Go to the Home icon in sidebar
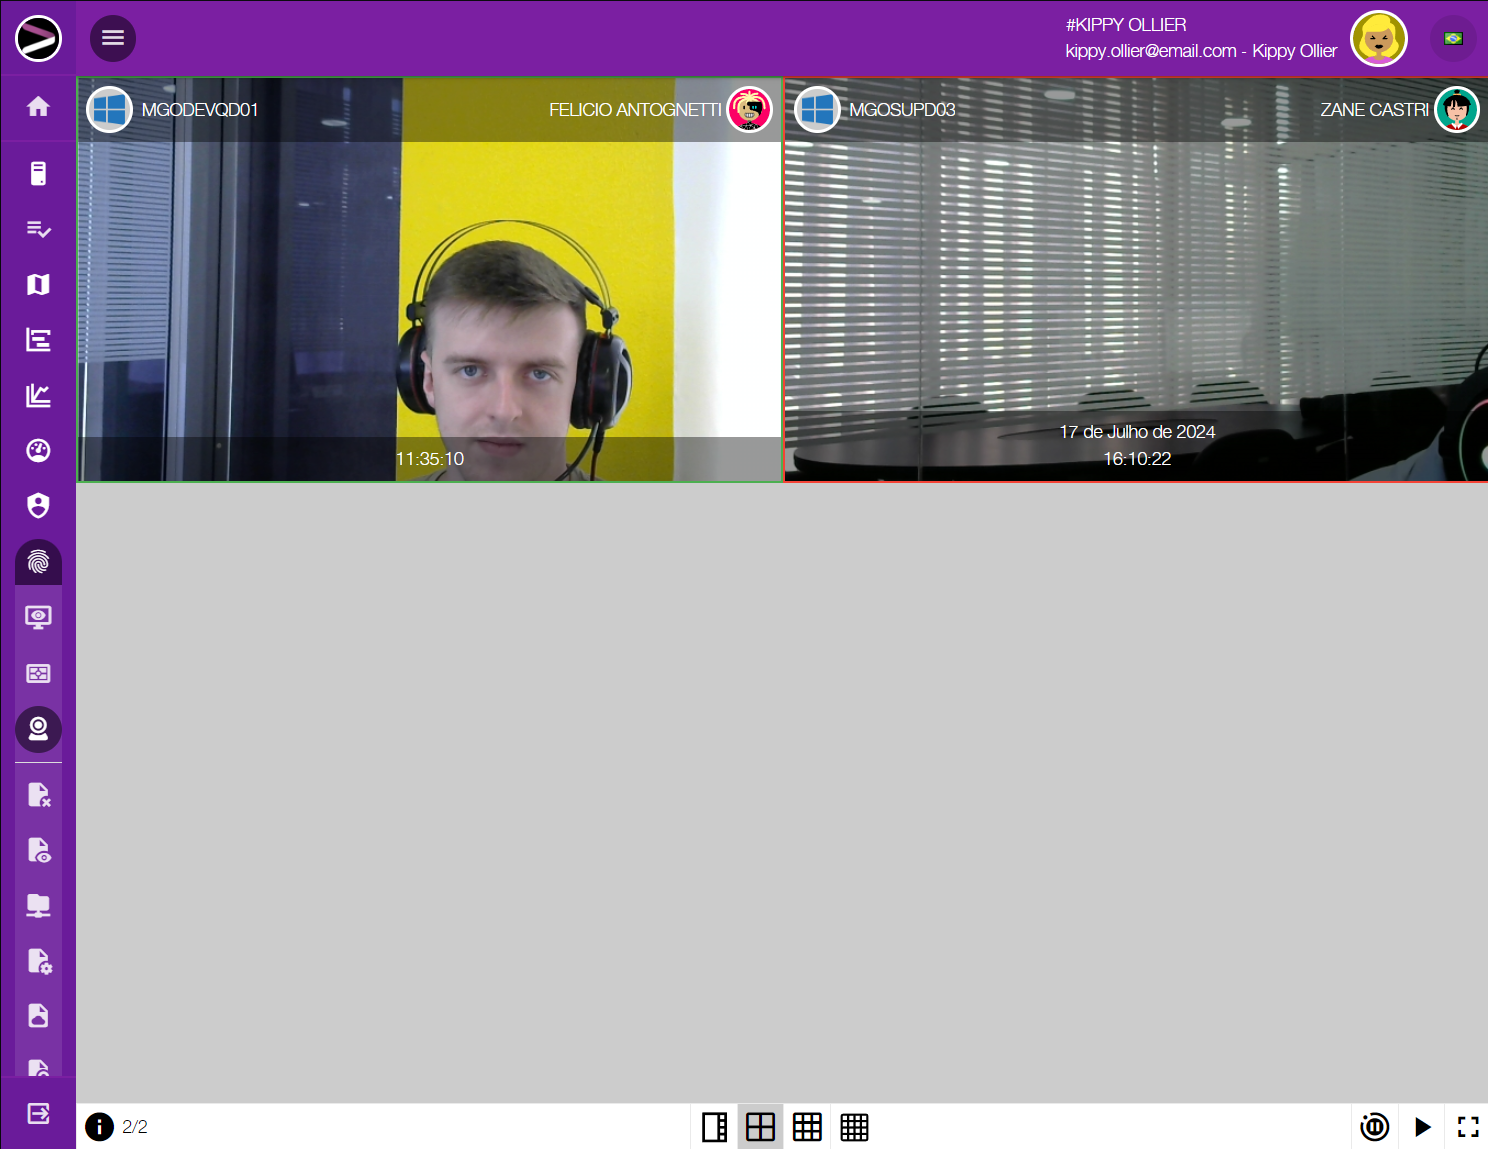The height and width of the screenshot is (1149, 1488). 38,107
